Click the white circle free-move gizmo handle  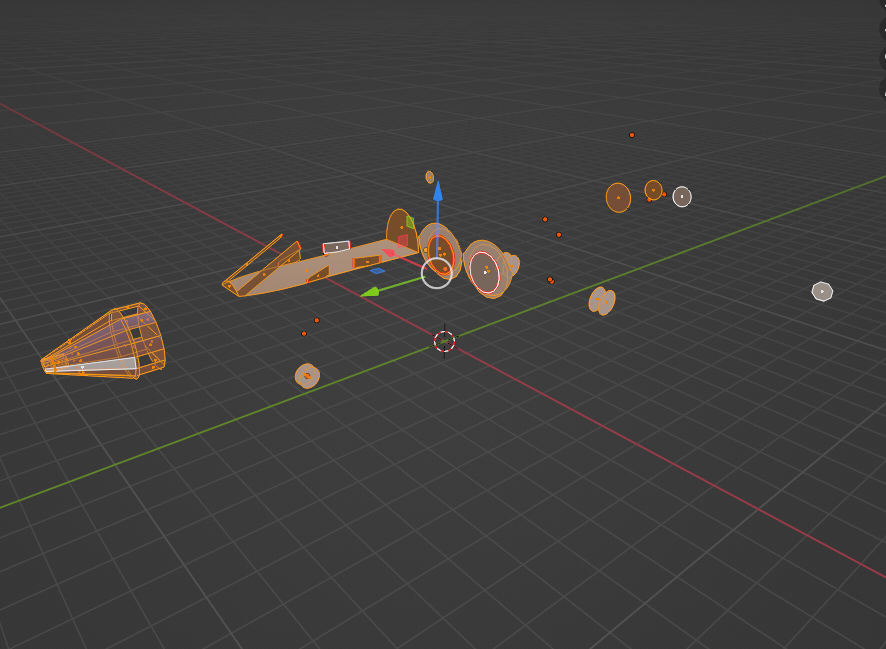point(437,273)
